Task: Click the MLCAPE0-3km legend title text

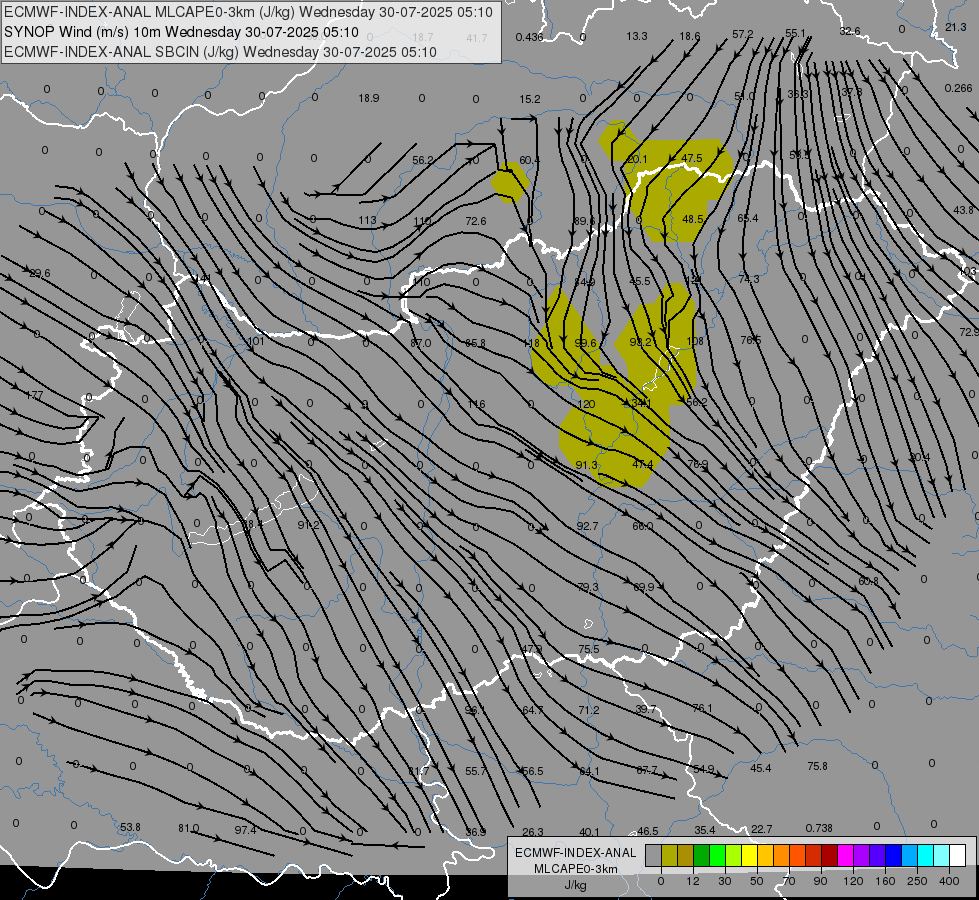Action: click(x=576, y=869)
